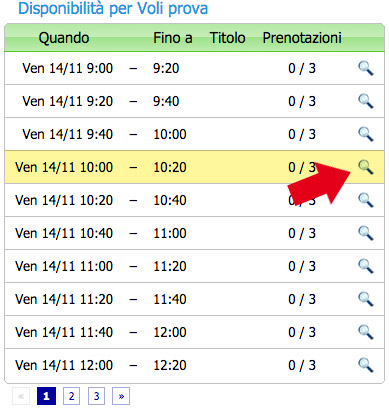Go to page 3
This screenshot has height=411, width=389.
pyautogui.click(x=96, y=396)
